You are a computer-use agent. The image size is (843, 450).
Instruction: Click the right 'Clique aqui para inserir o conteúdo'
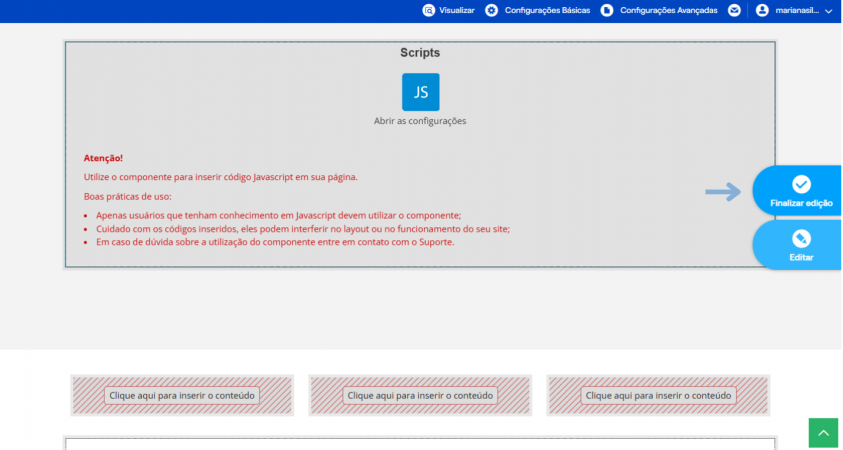tap(658, 396)
